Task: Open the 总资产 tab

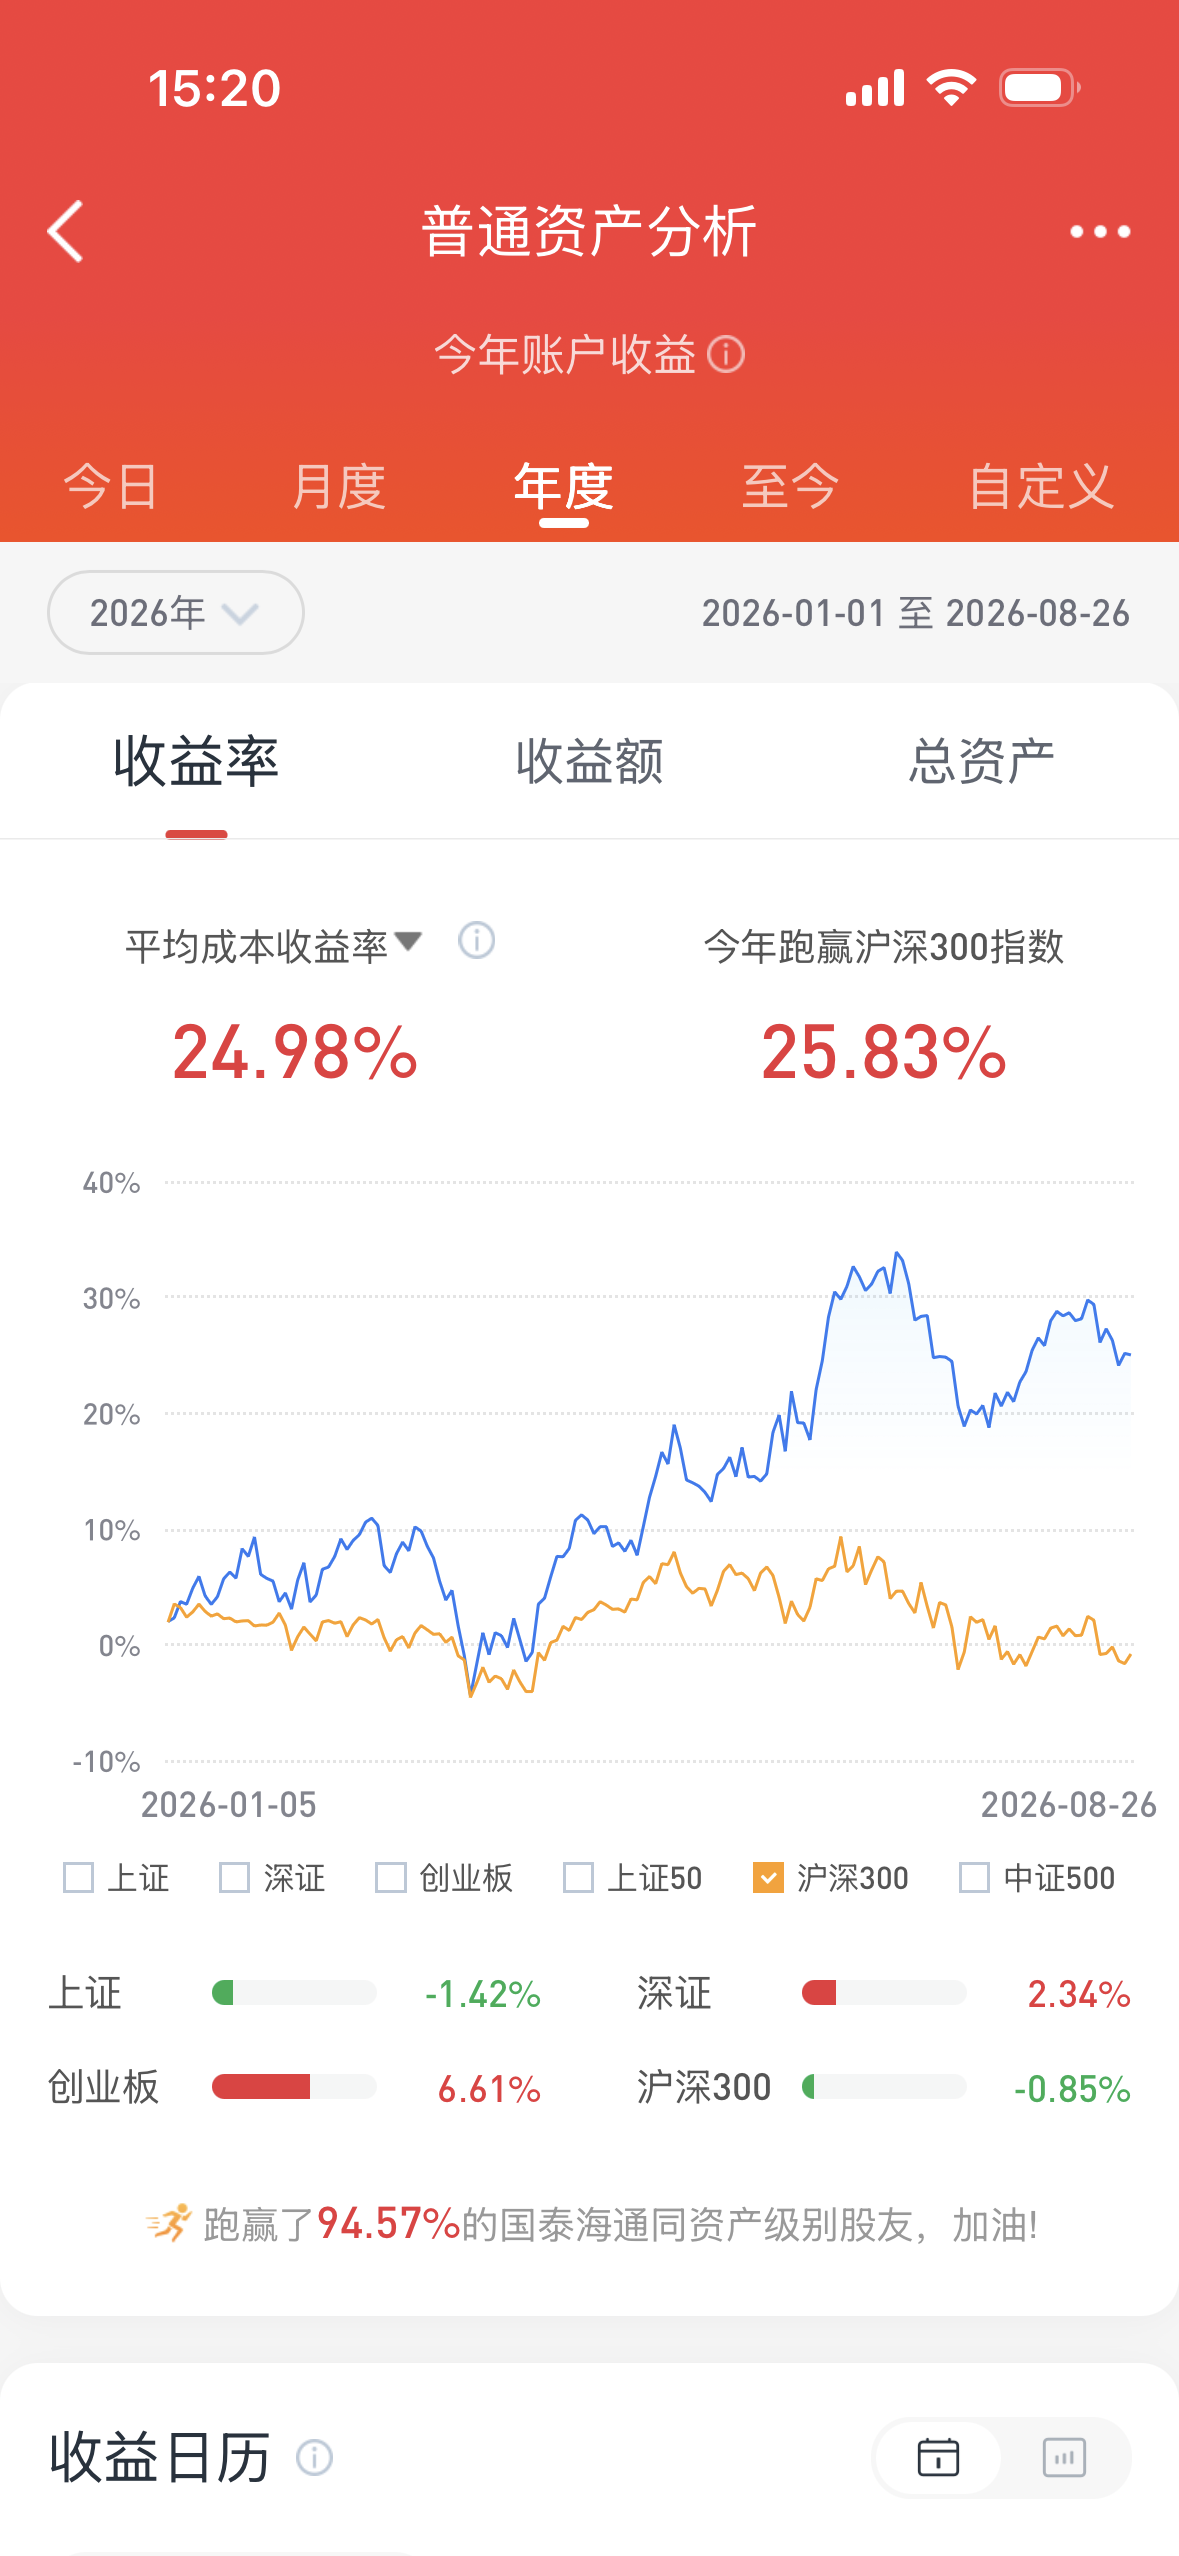Action: 981,761
